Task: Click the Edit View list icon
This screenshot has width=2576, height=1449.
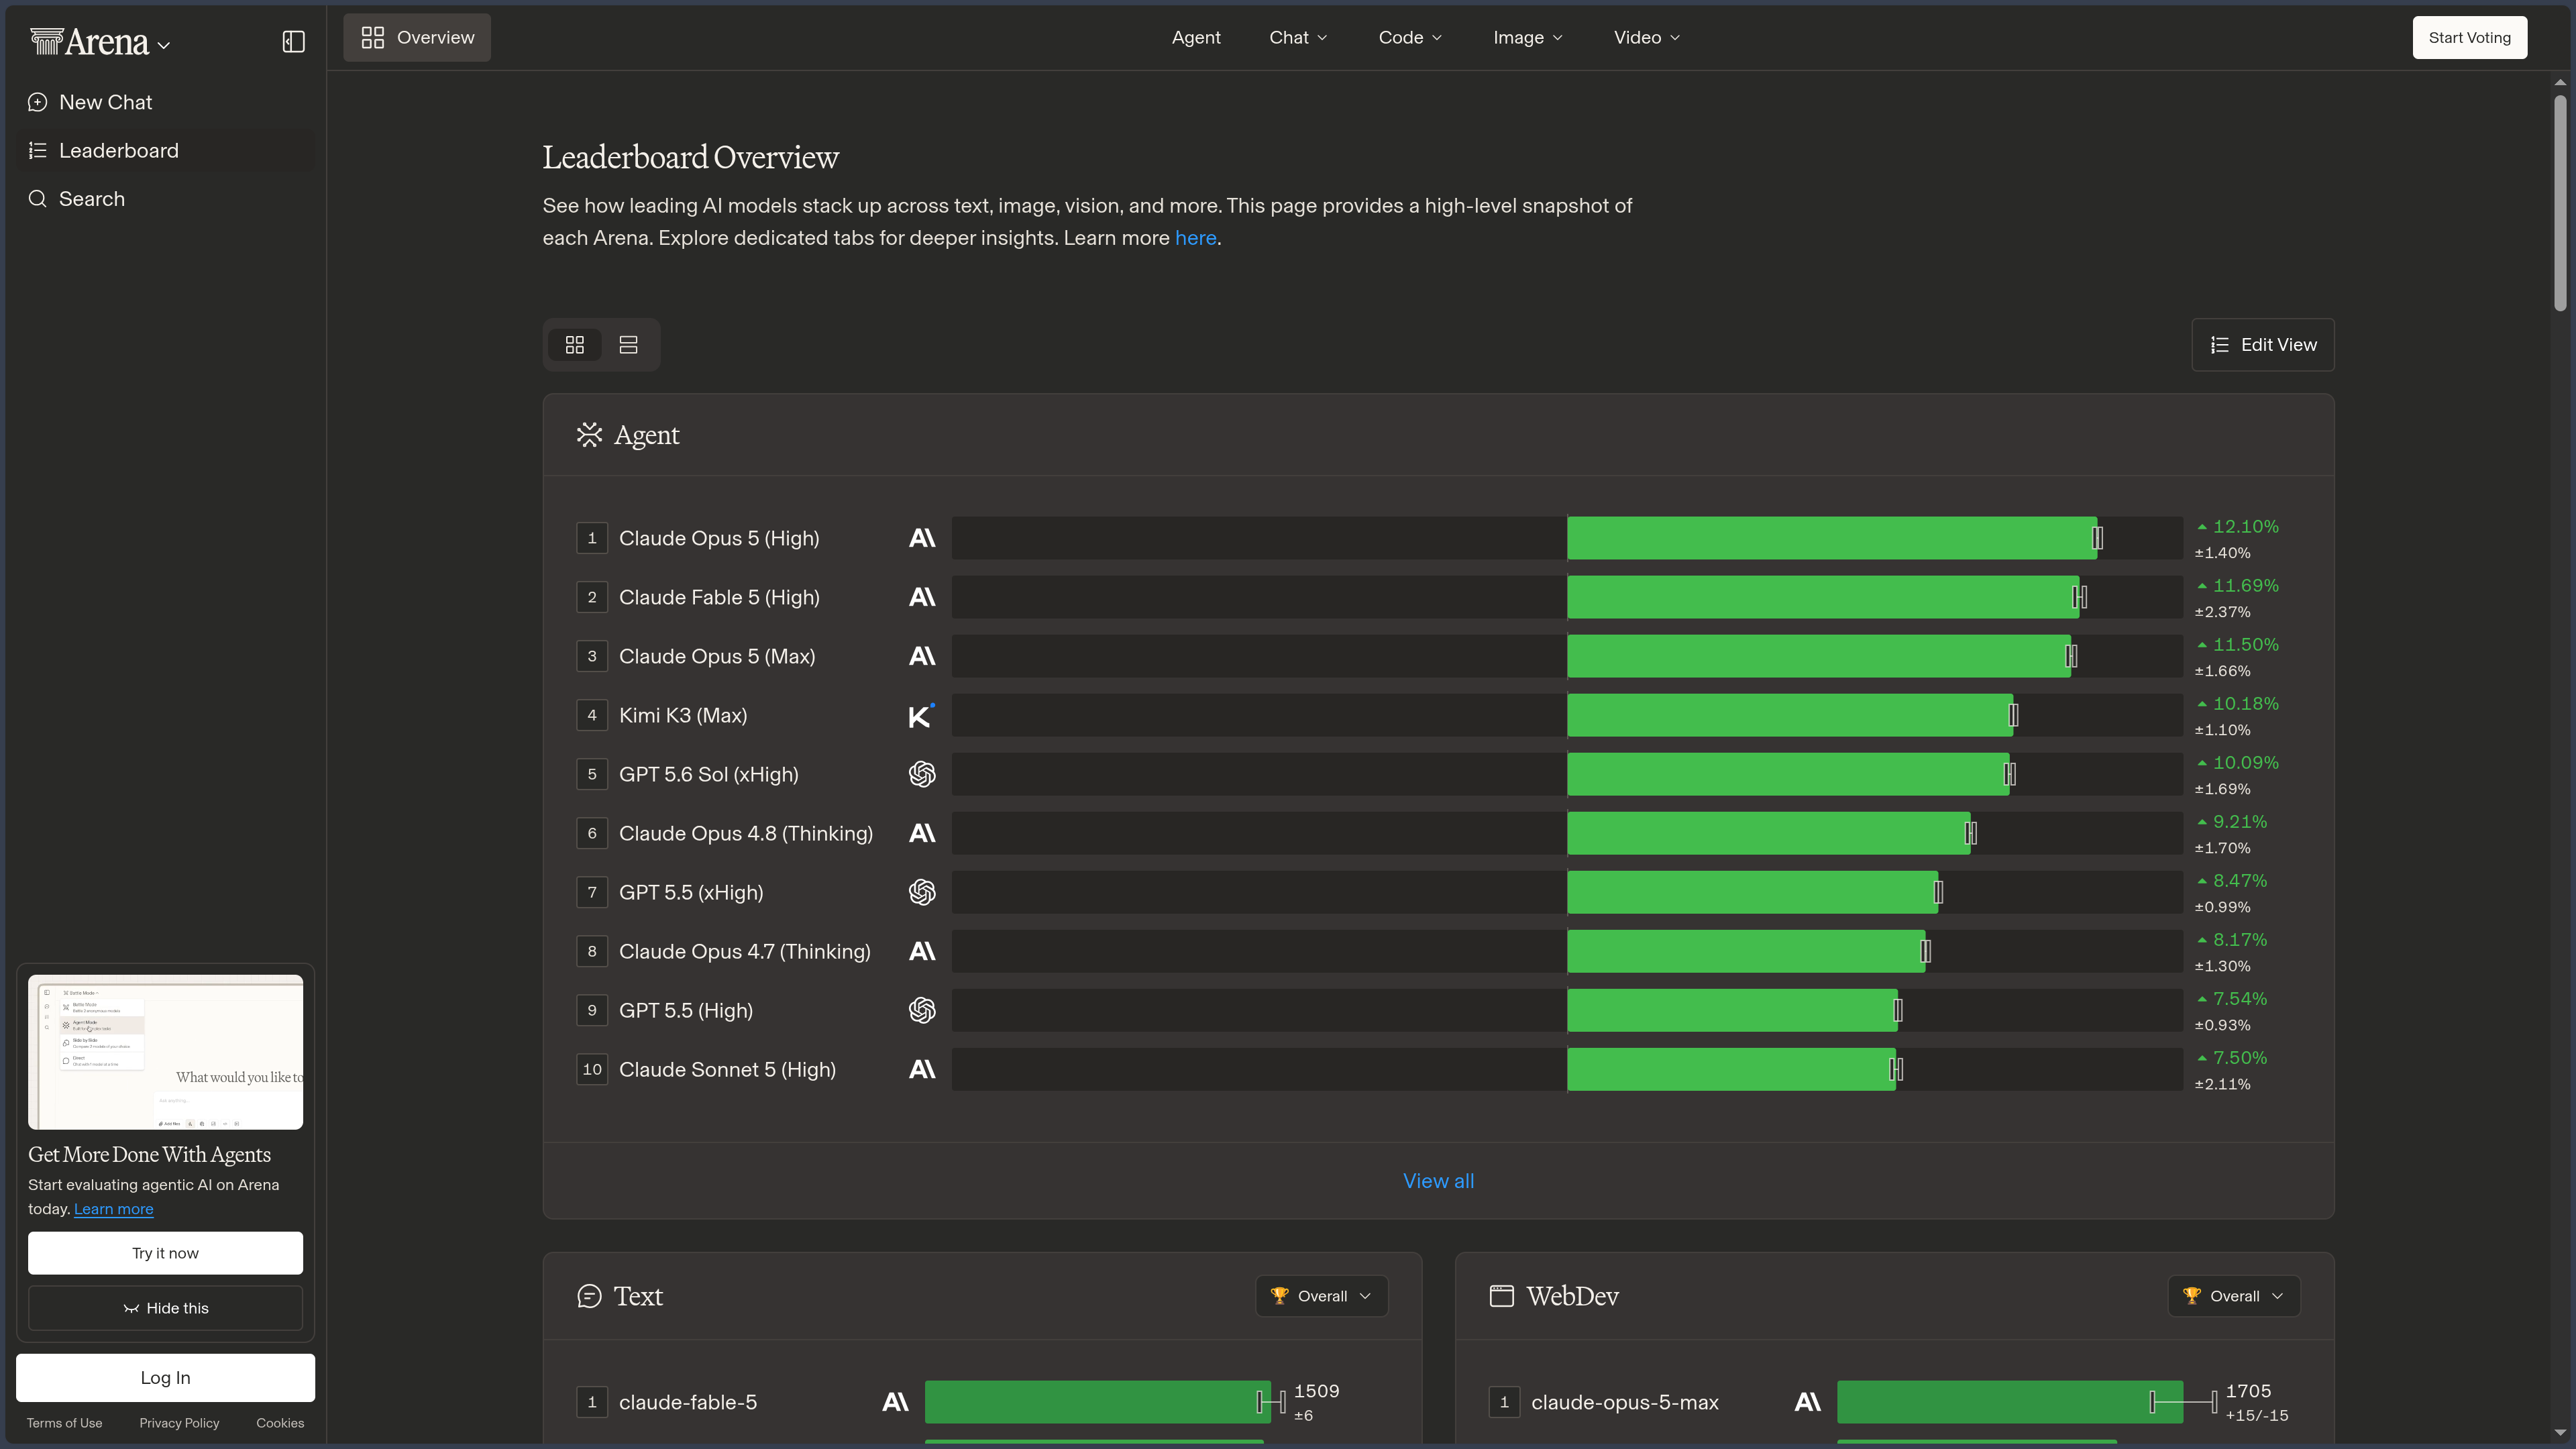Action: pos(2220,345)
